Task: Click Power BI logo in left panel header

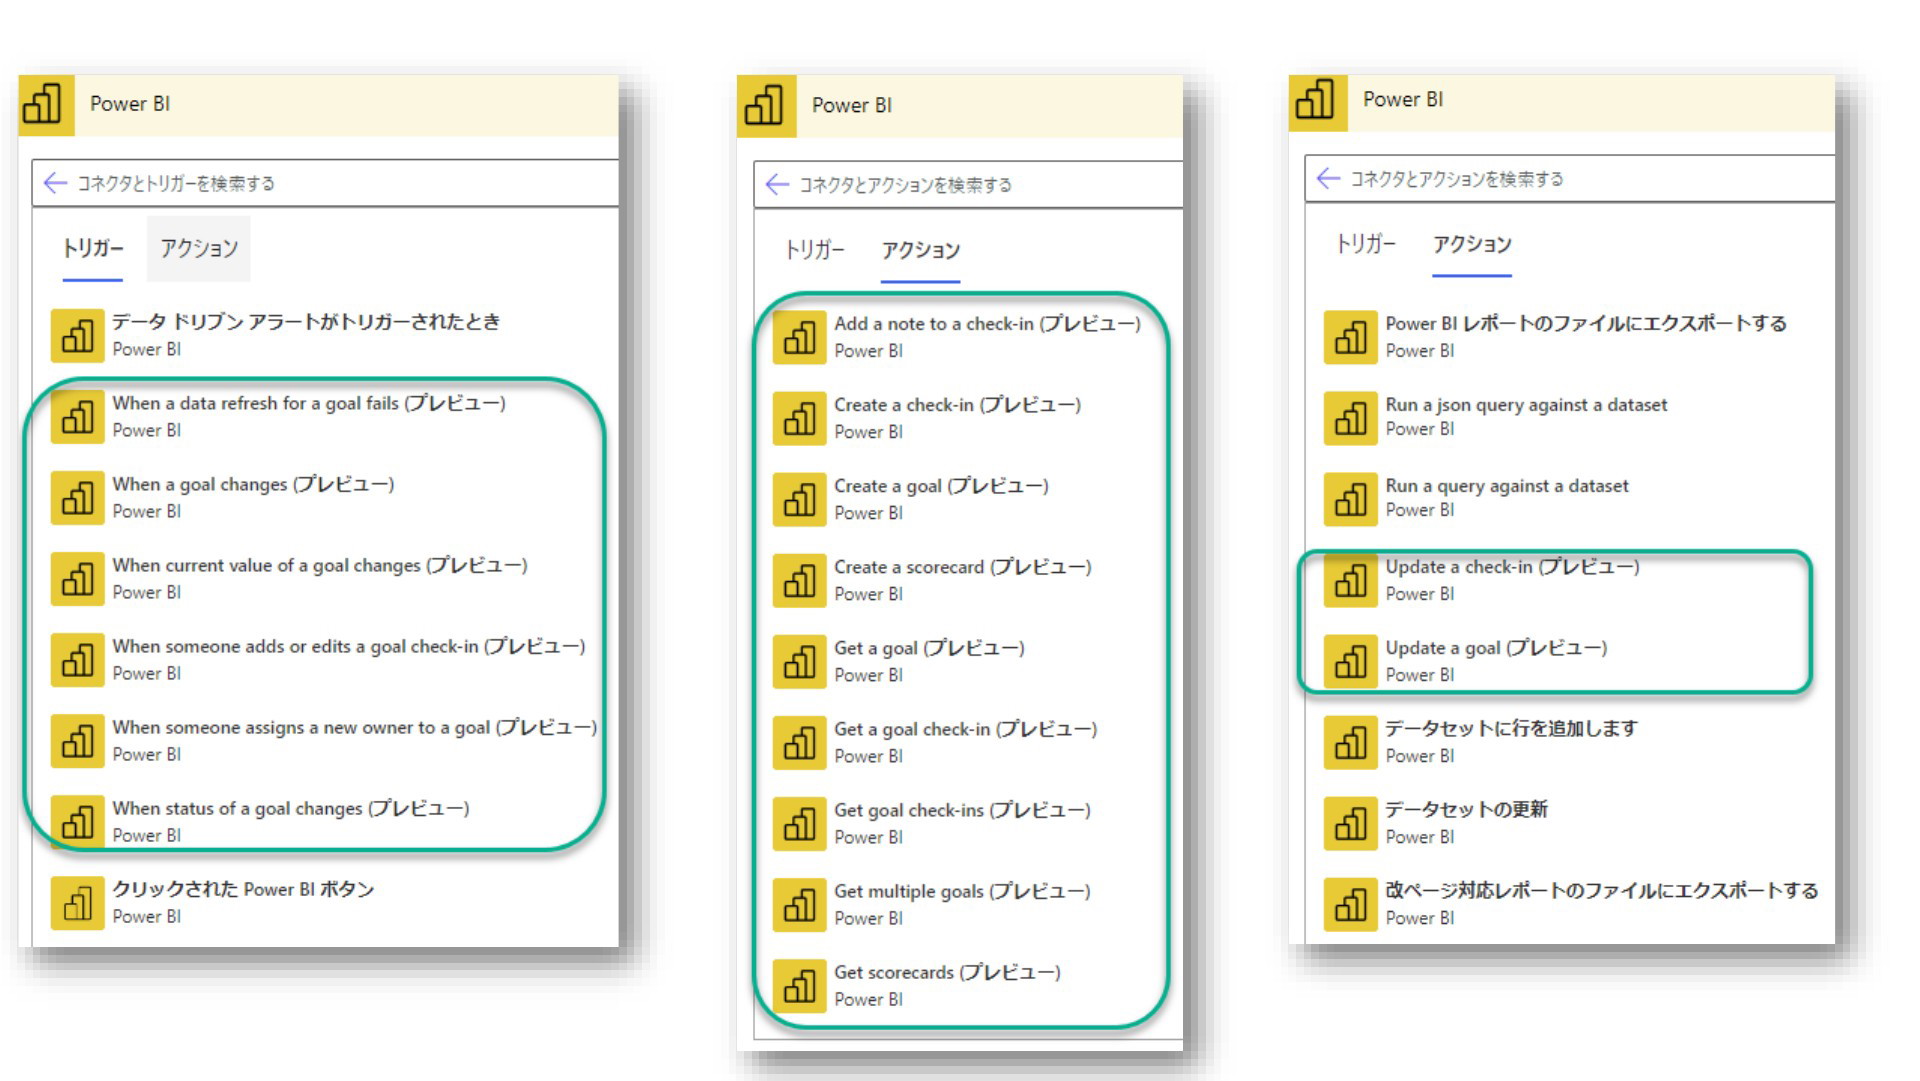Action: click(x=46, y=104)
